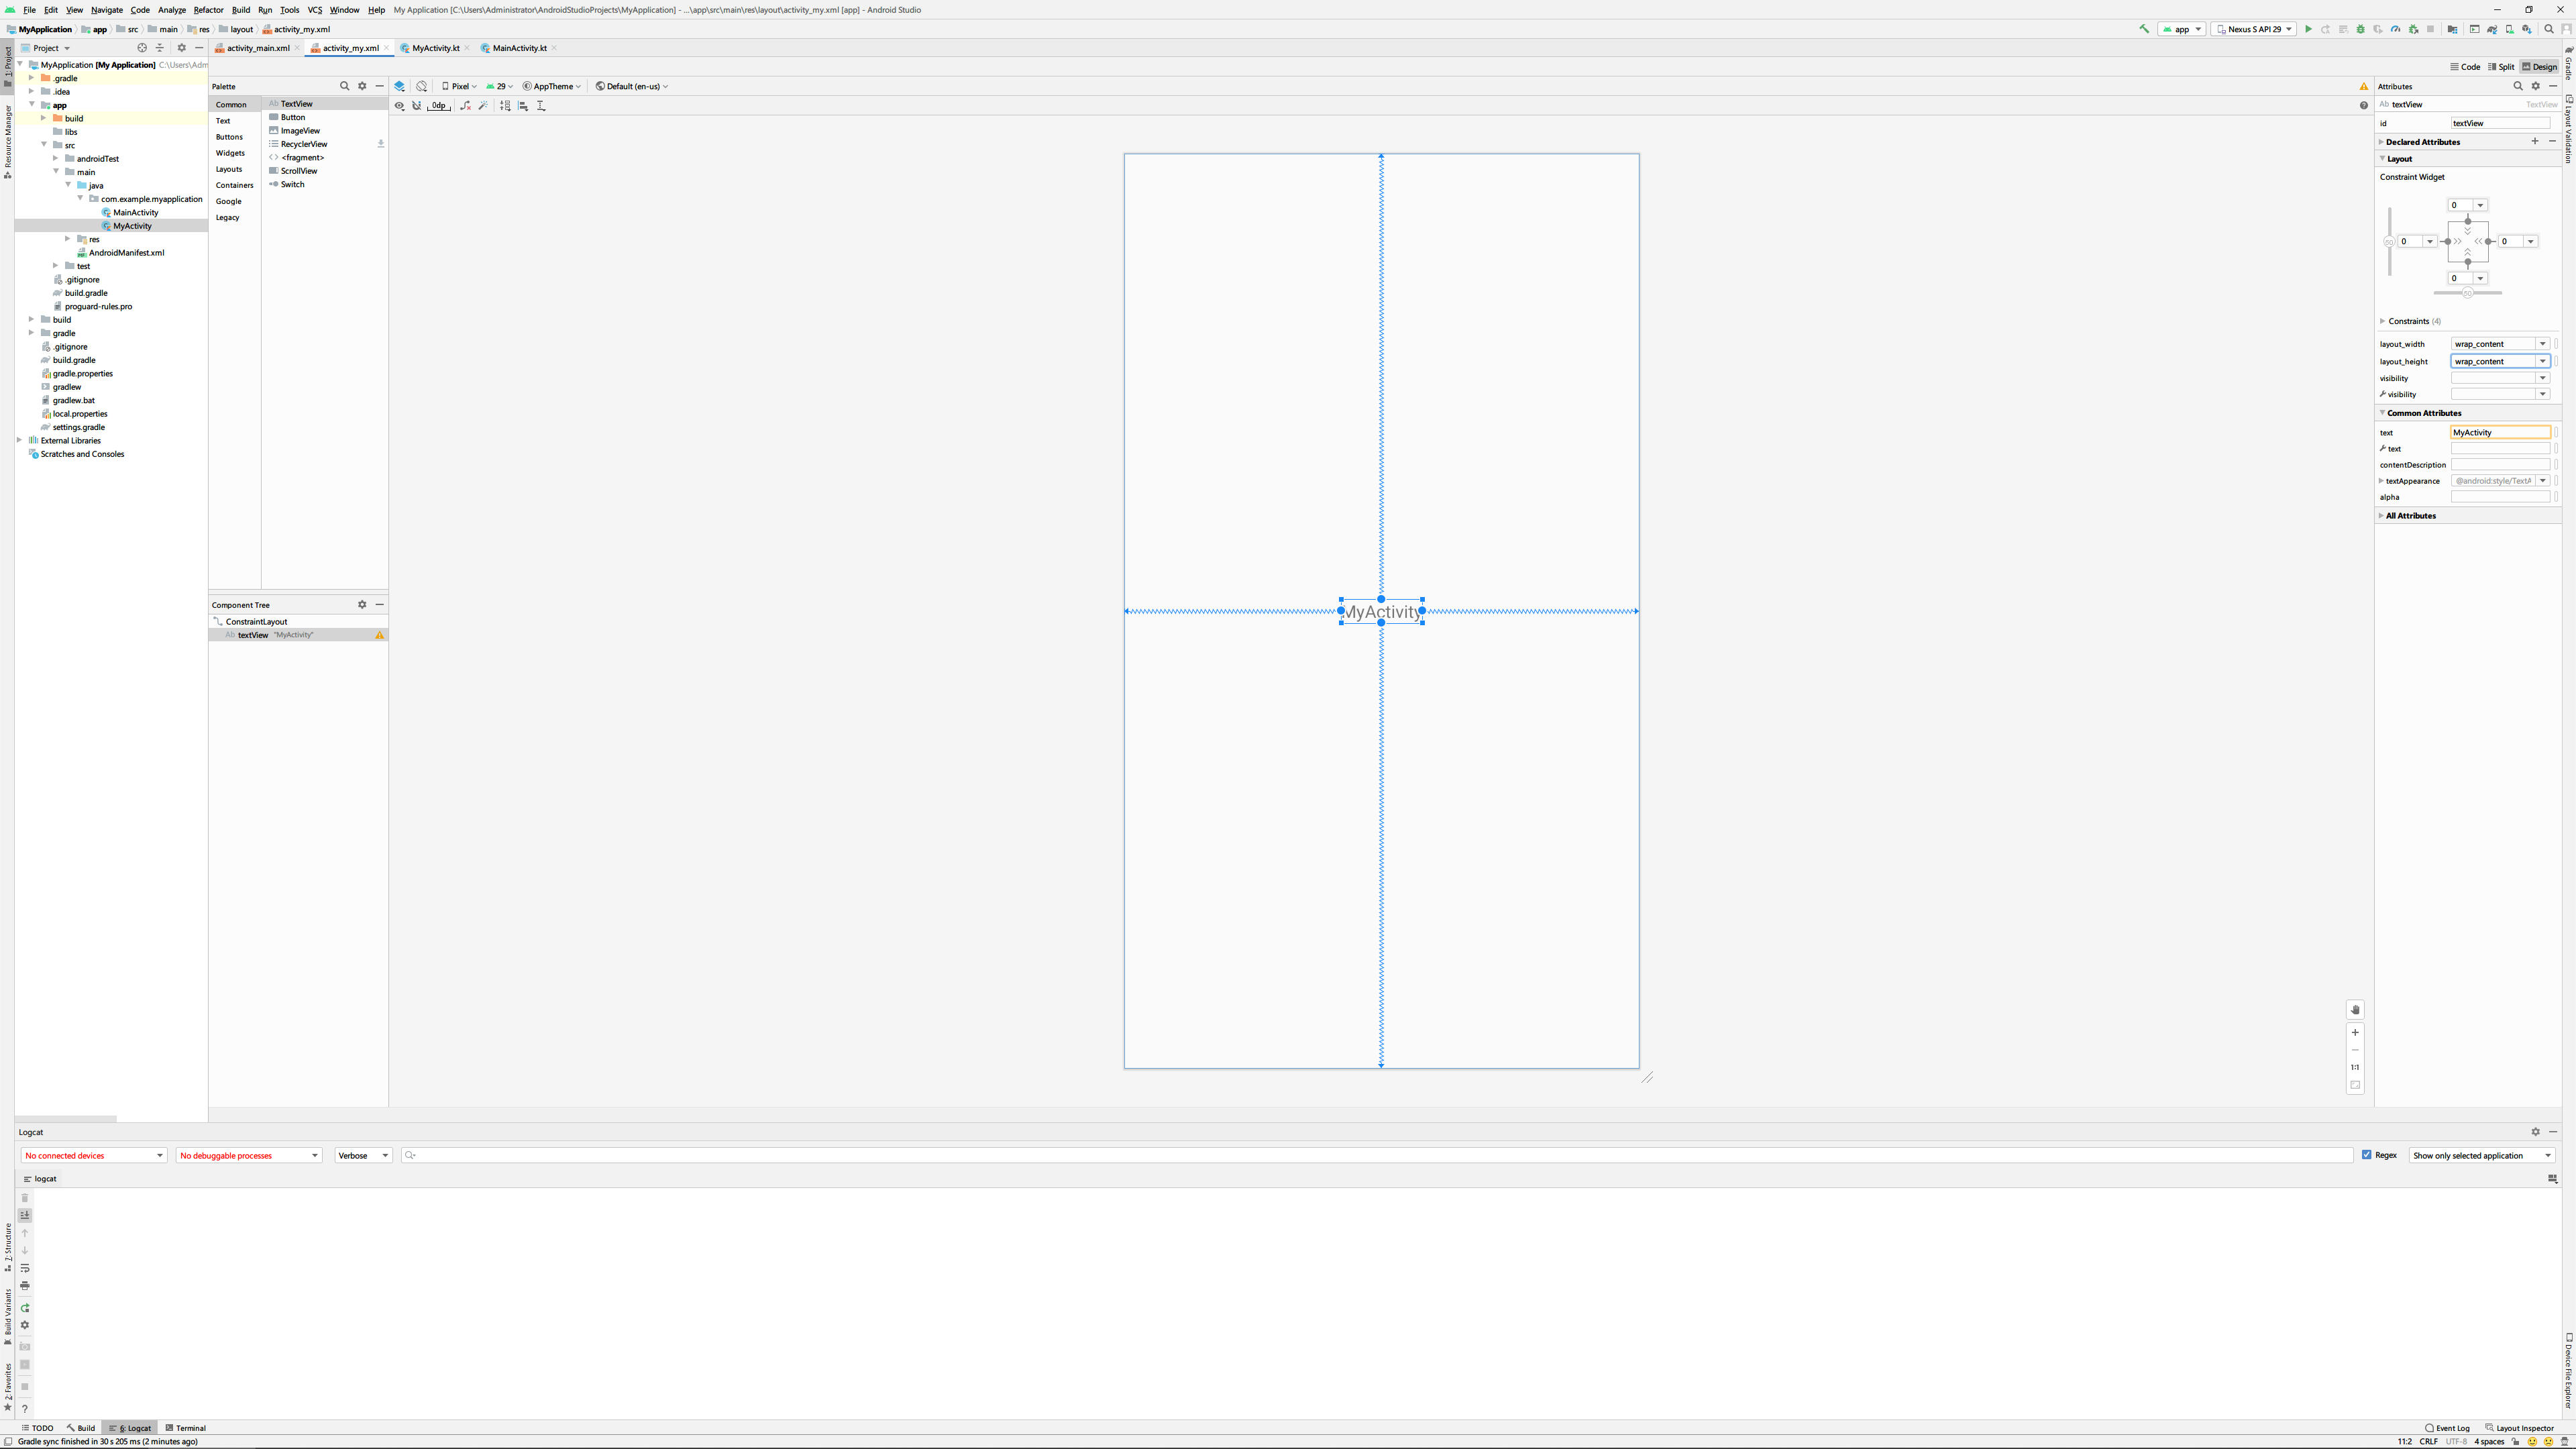Click the green Run app icon
2576x1449 pixels.
tap(2308, 29)
